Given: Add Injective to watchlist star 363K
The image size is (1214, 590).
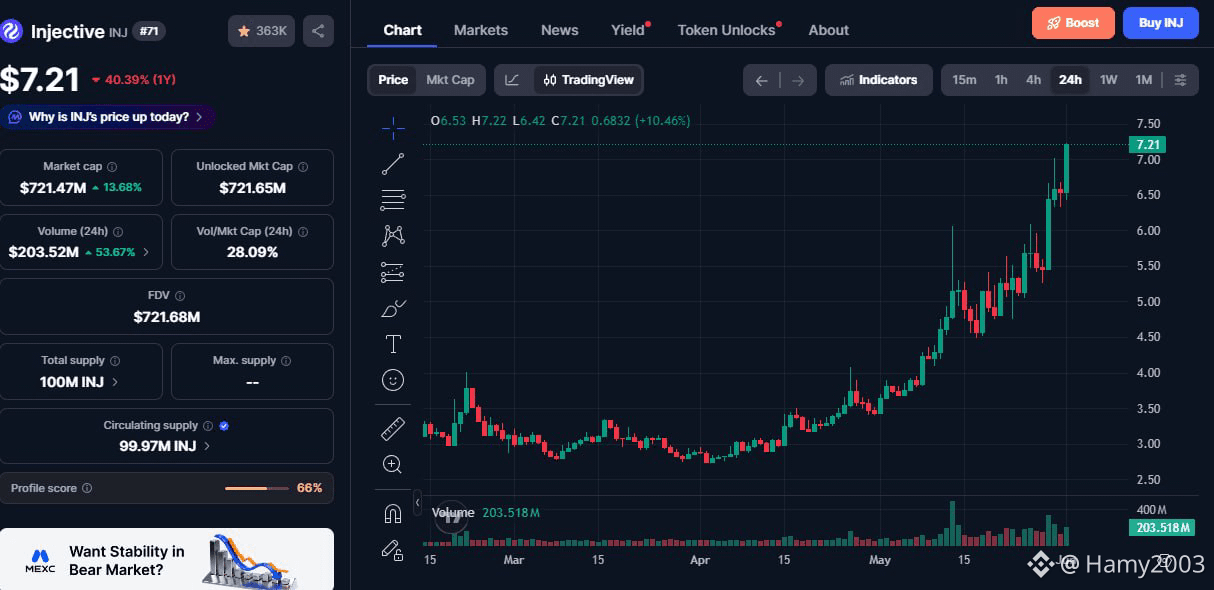Looking at the screenshot, I should [261, 31].
